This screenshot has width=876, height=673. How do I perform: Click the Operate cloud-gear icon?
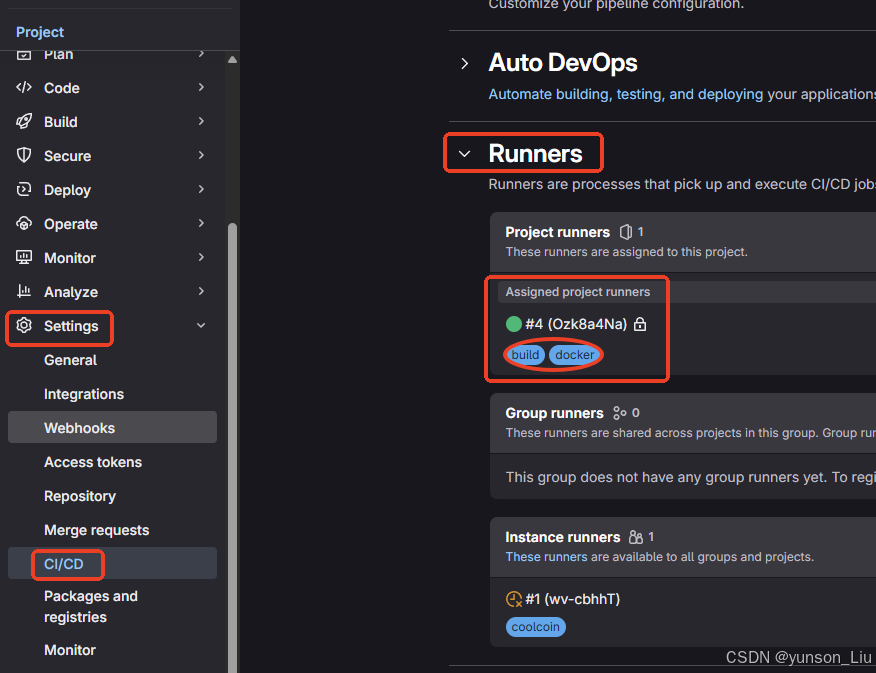tap(24, 224)
